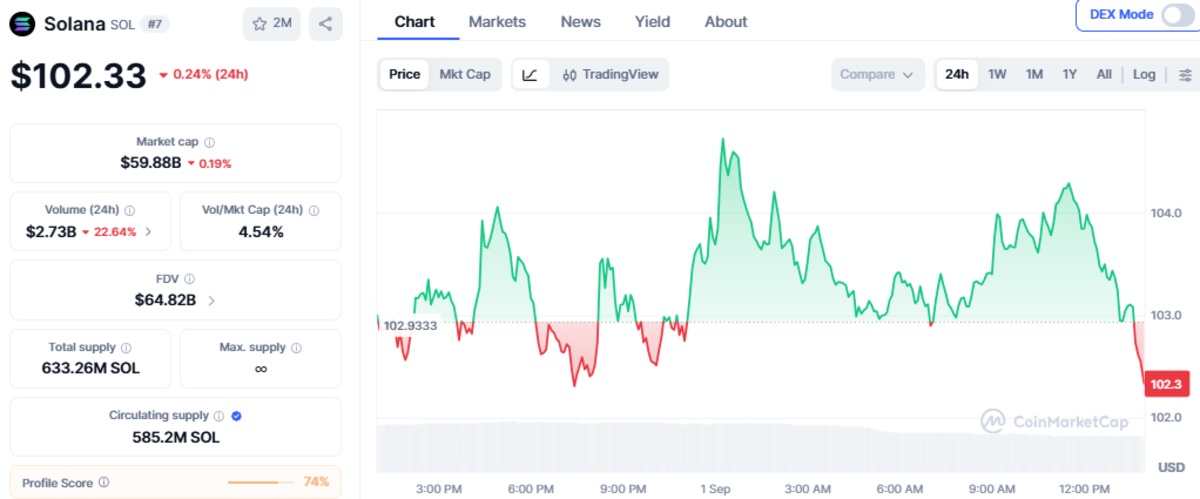Expand Volume (24h) details chevron
1200x499 pixels.
pos(149,232)
